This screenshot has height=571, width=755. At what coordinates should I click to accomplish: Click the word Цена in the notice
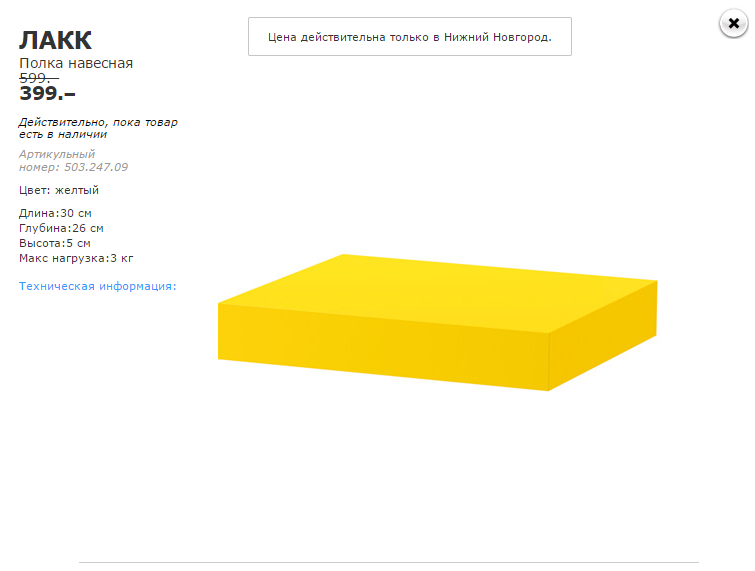pos(285,37)
